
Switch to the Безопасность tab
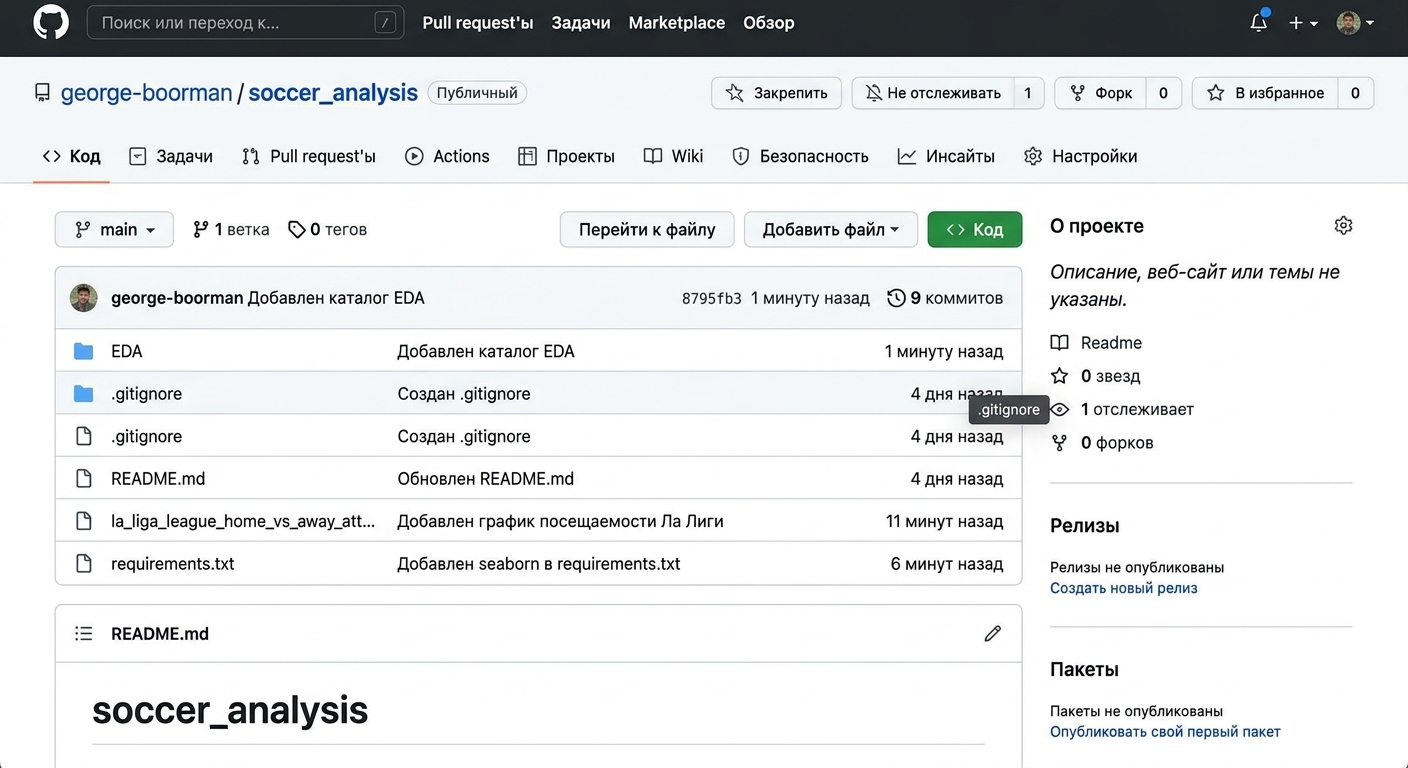click(801, 156)
